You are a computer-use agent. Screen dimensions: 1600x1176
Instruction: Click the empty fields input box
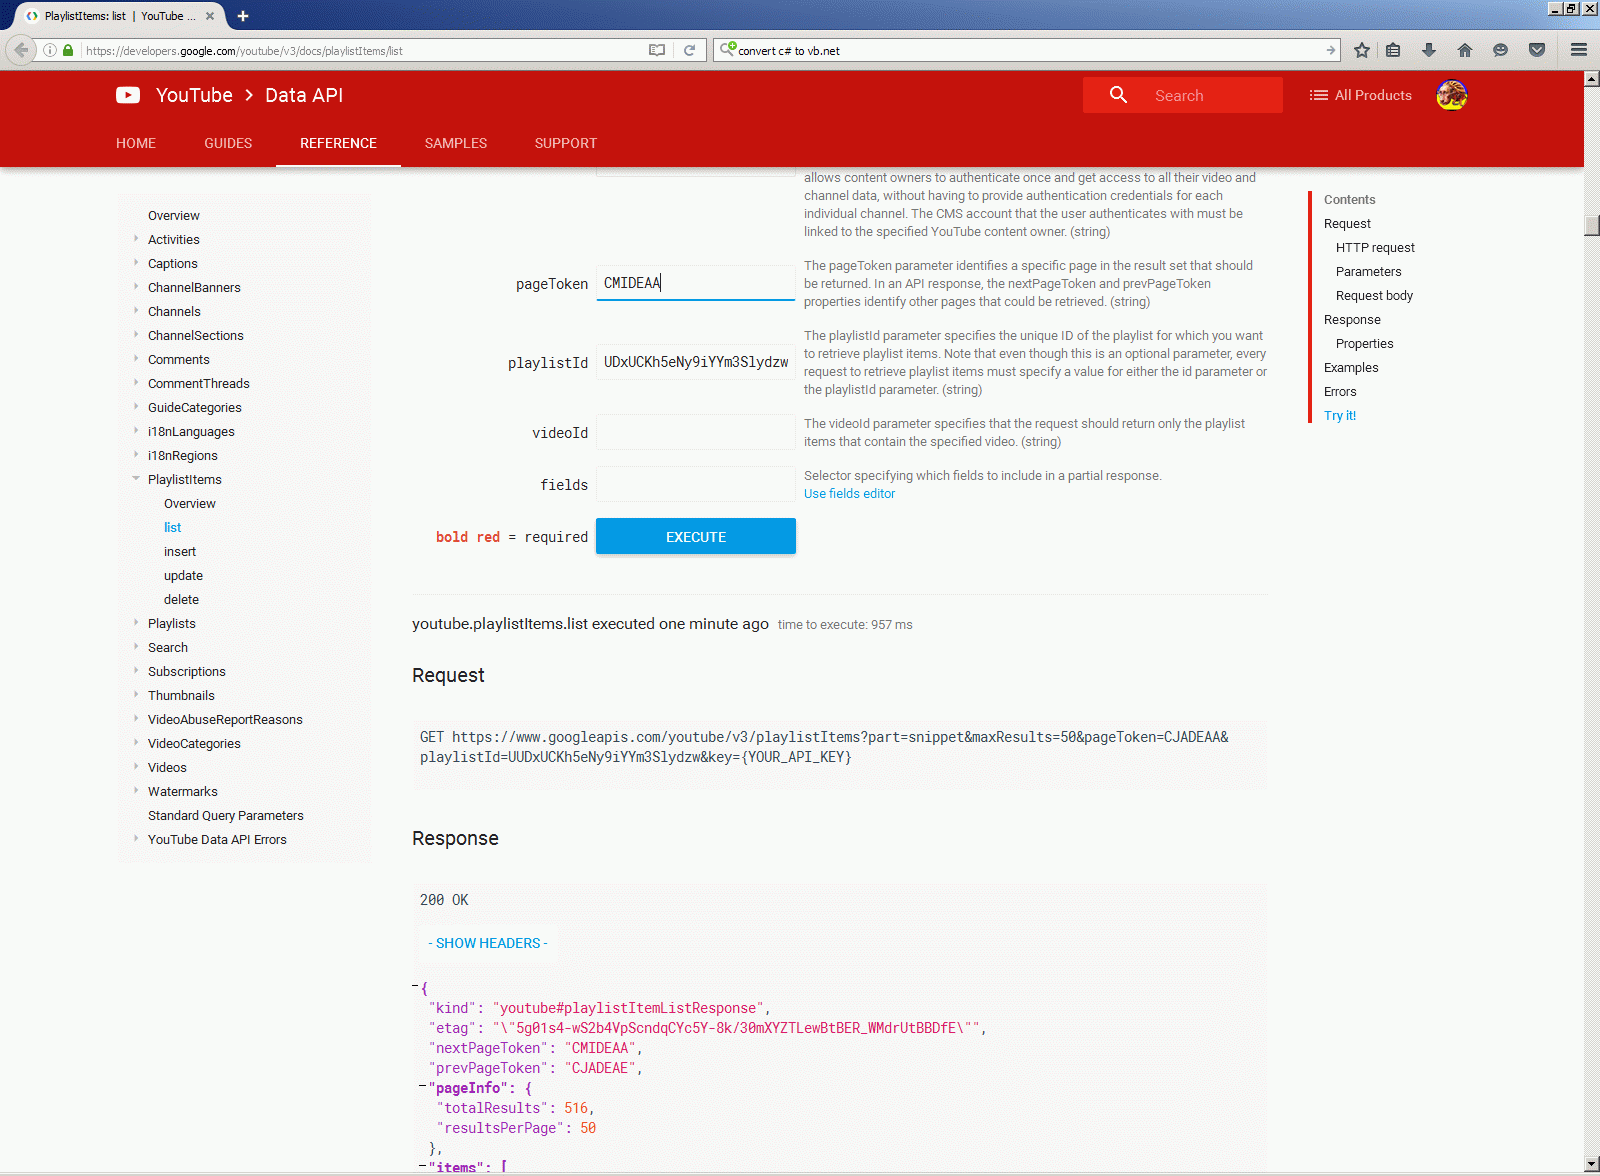point(696,484)
